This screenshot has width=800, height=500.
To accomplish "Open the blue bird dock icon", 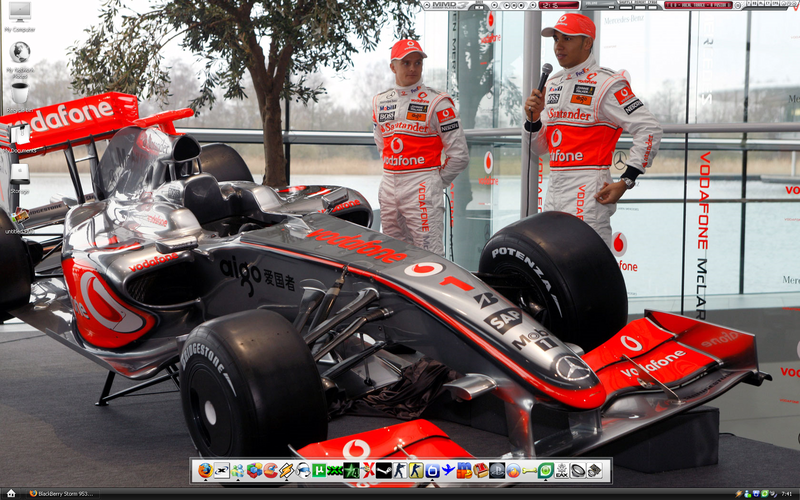I will pos(448,470).
